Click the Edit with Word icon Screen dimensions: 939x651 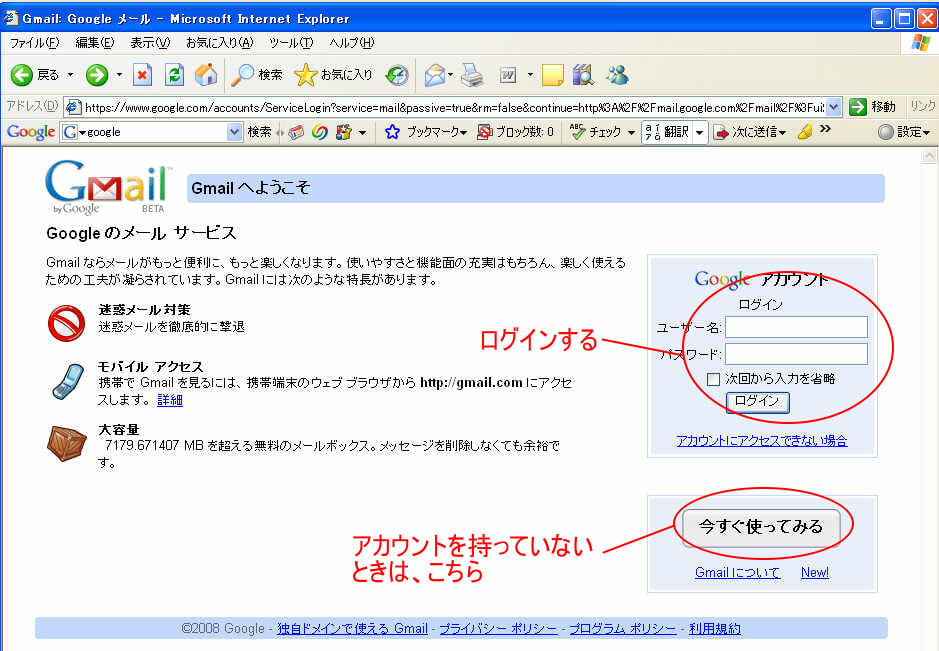[508, 75]
